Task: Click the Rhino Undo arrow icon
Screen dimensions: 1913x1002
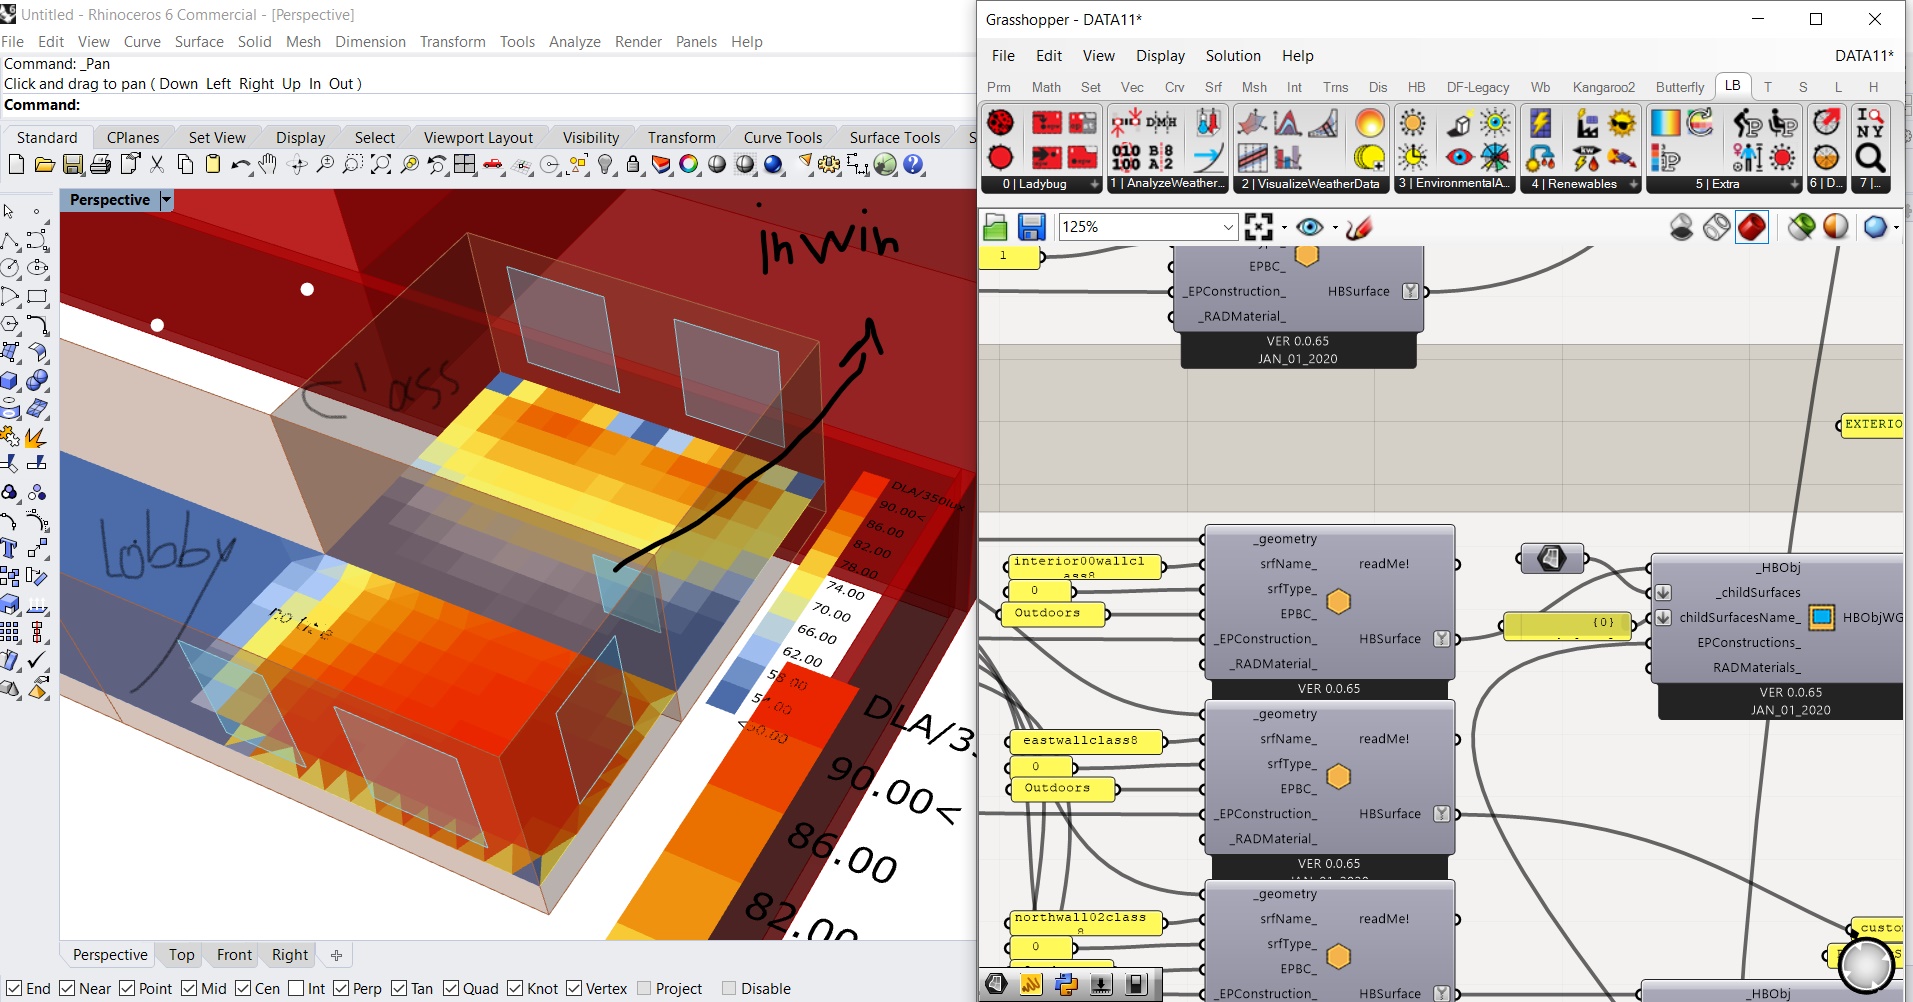Action: coord(240,164)
